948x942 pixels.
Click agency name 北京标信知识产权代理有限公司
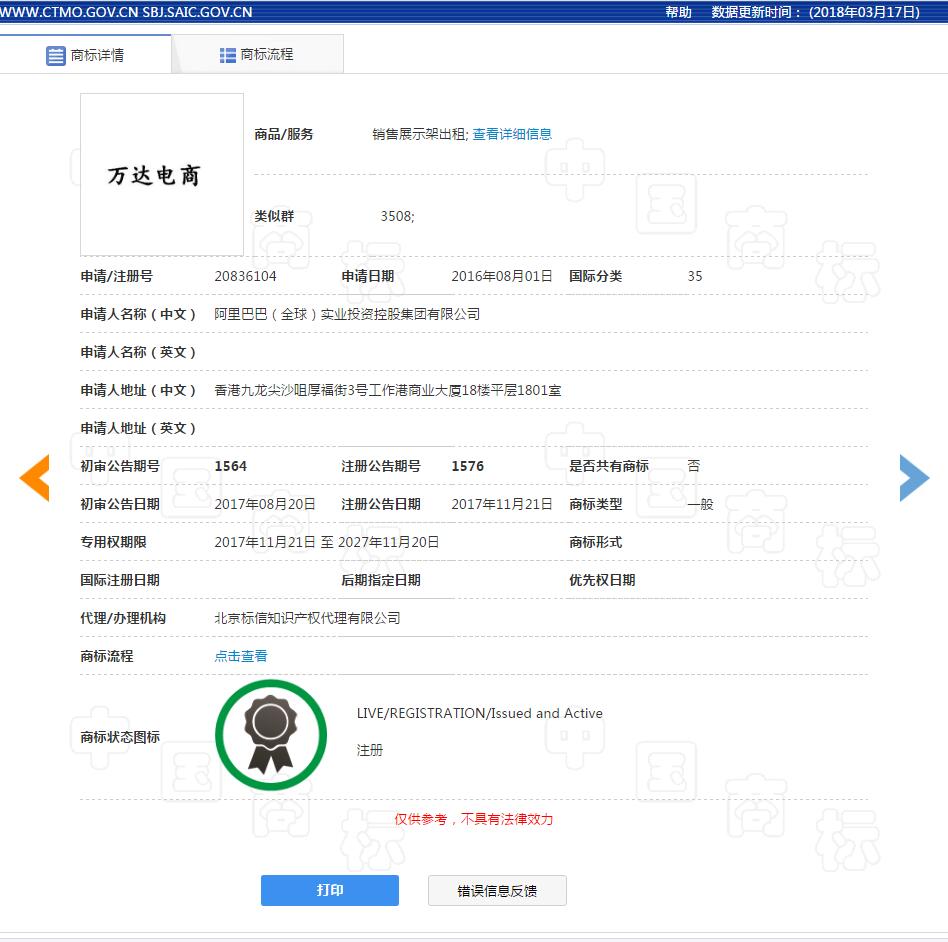coord(307,618)
